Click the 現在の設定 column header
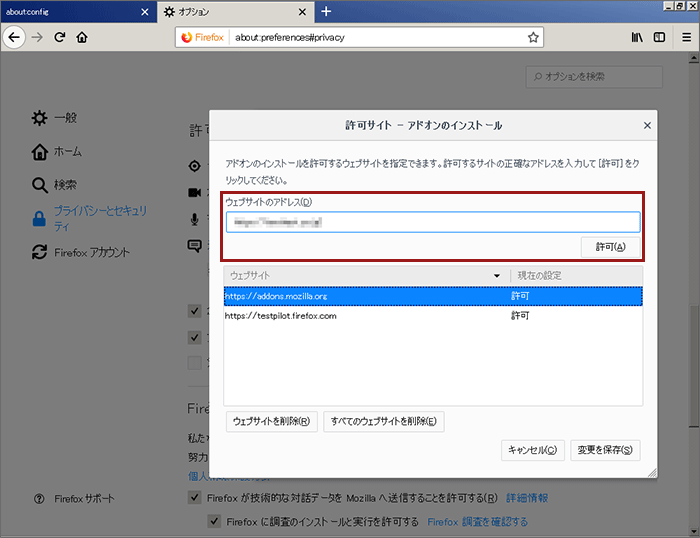The width and height of the screenshot is (700, 538). click(x=576, y=275)
